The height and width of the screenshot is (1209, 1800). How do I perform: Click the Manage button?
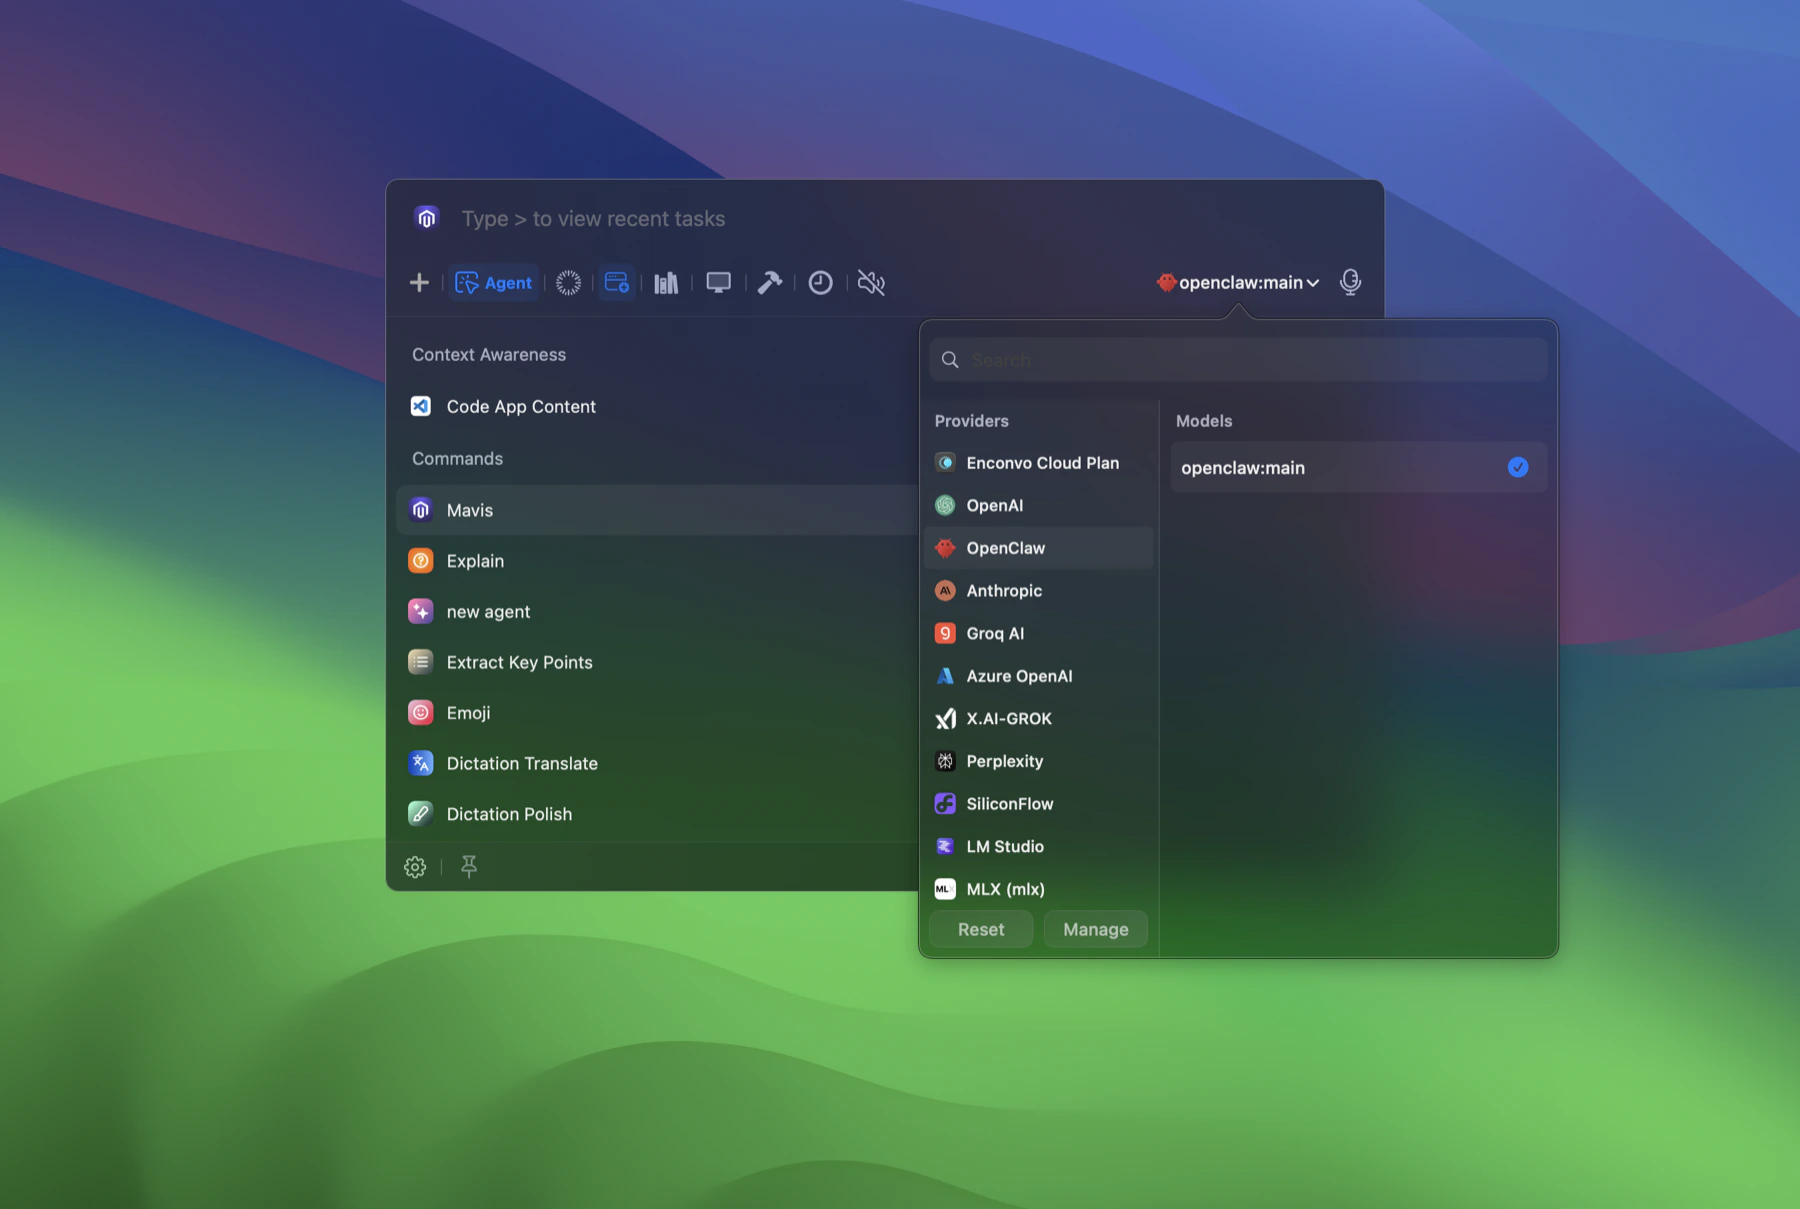click(1096, 930)
